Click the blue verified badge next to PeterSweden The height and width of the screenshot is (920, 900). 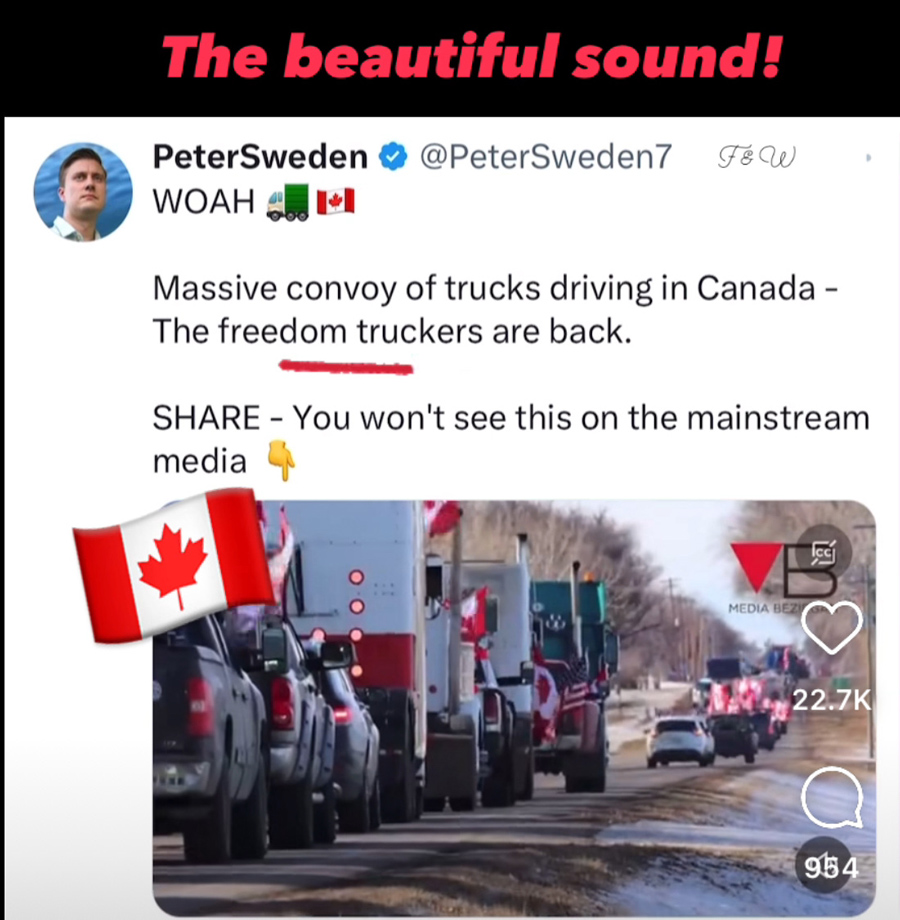tap(393, 157)
